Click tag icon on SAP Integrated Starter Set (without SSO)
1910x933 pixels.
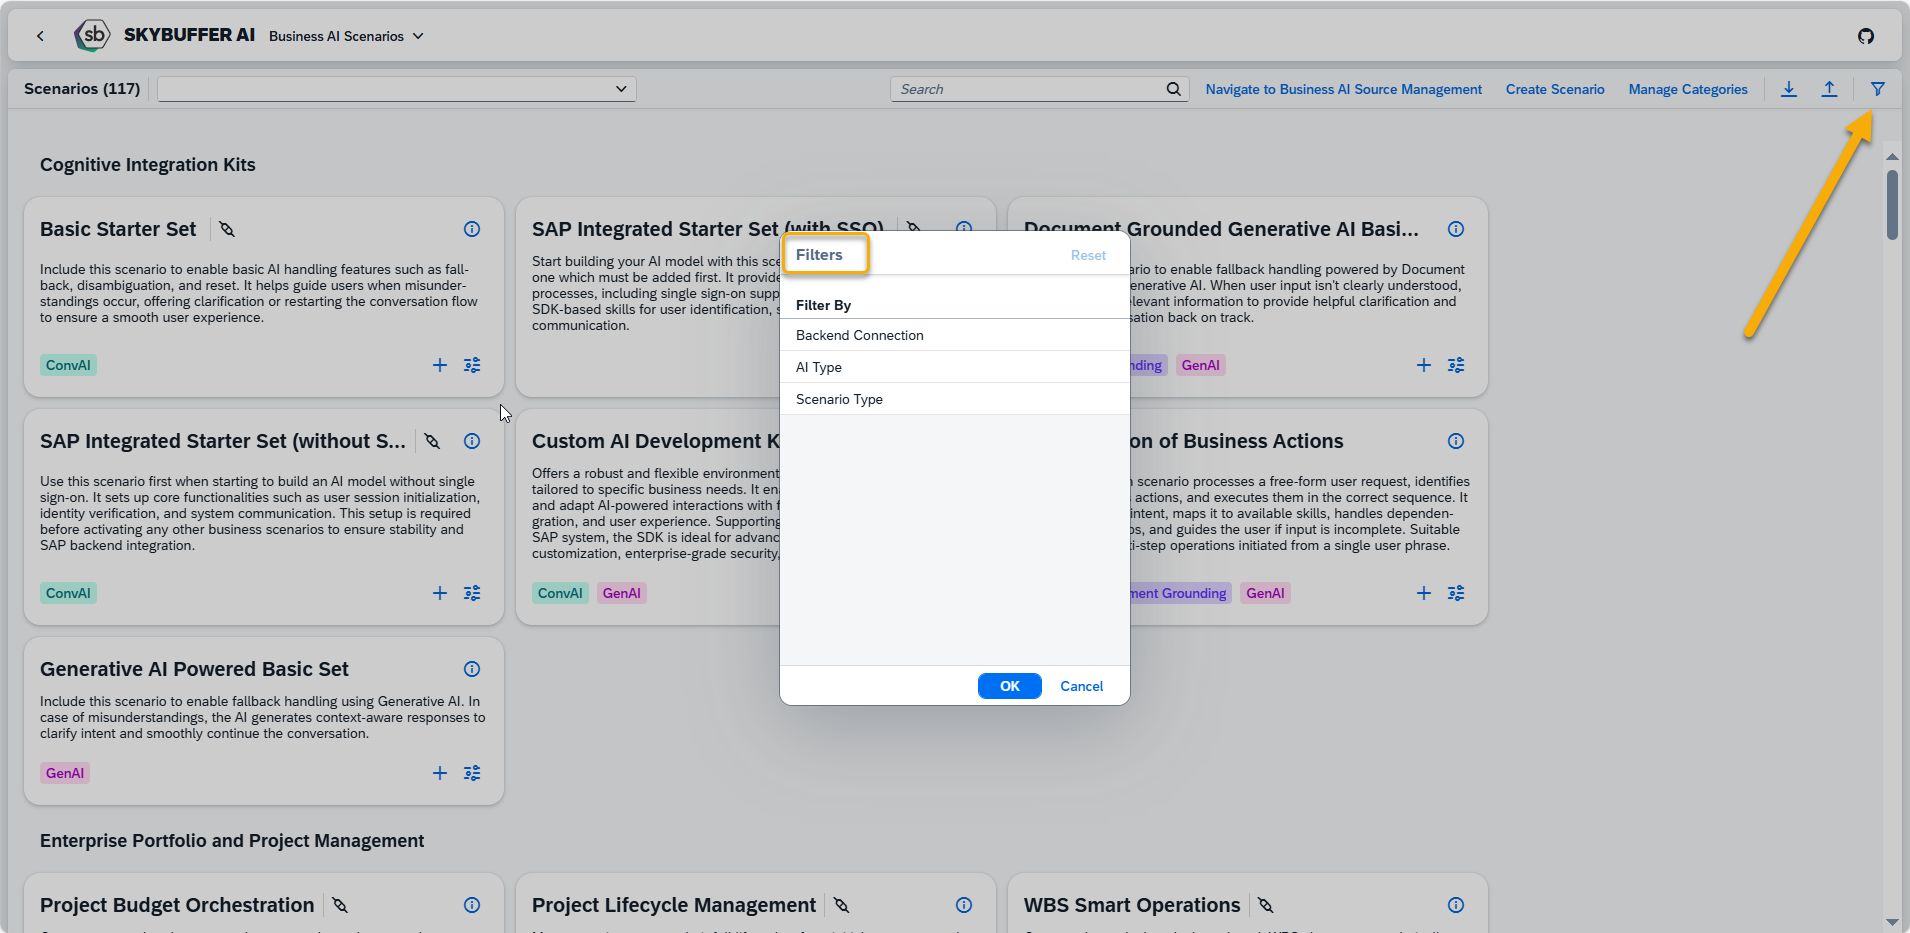pyautogui.click(x=432, y=441)
